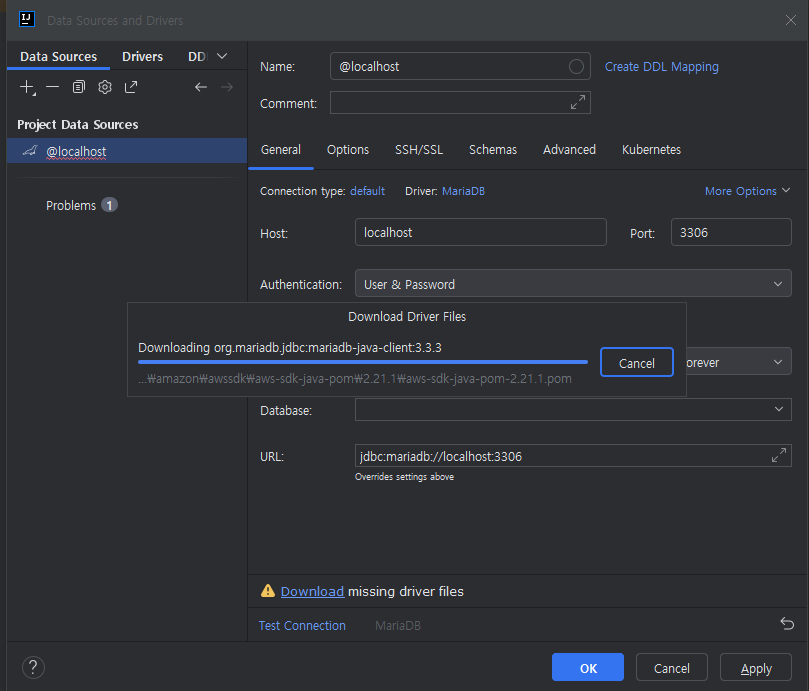This screenshot has height=691, width=809.
Task: Click the color circle in Name field
Action: (x=576, y=67)
